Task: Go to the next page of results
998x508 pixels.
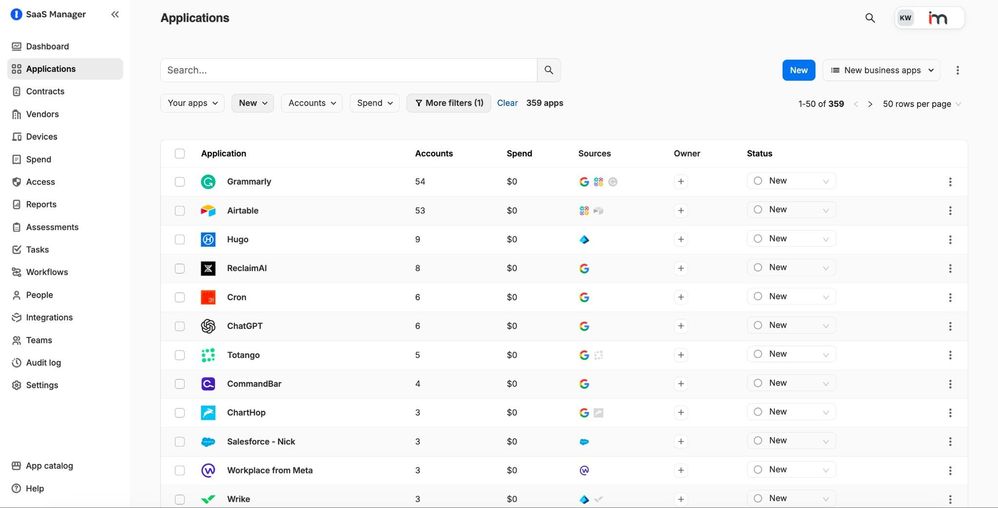Action: [870, 104]
